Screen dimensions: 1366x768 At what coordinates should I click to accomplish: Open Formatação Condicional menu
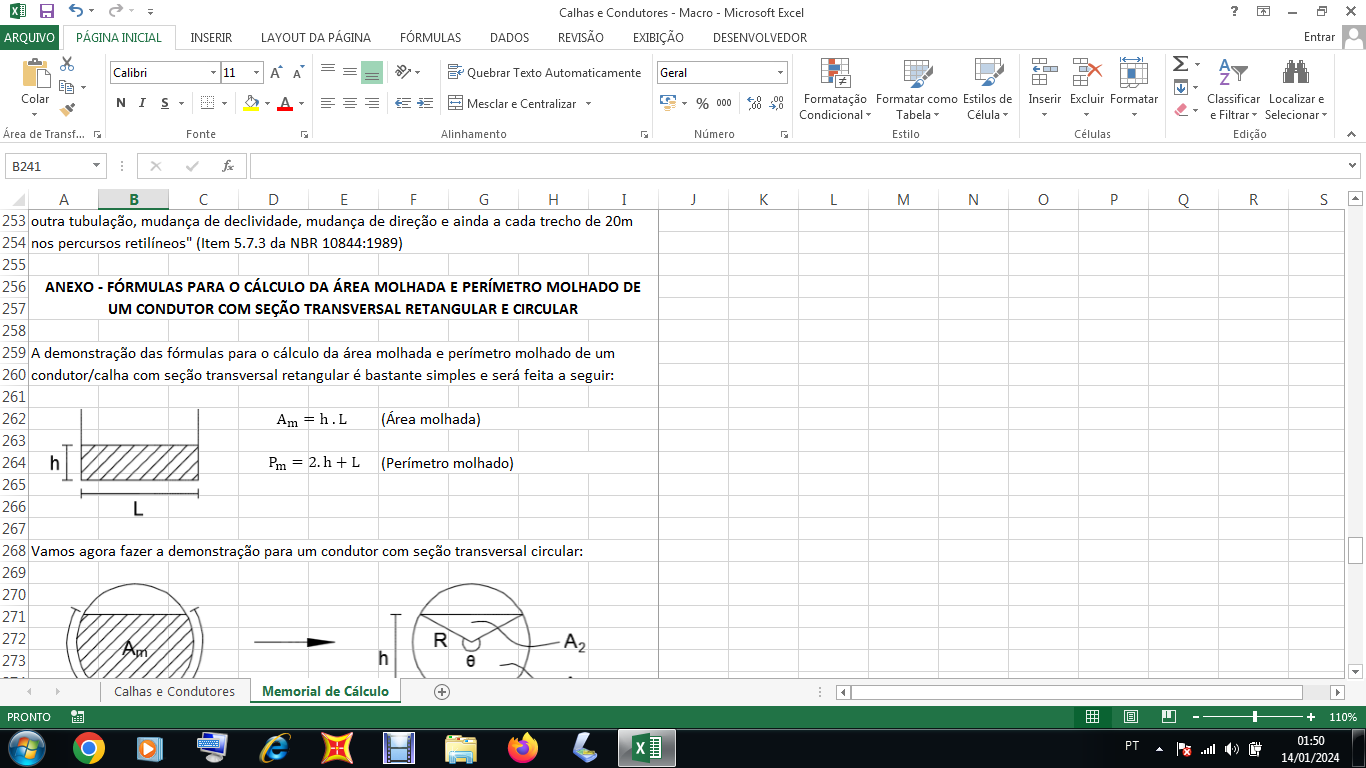tap(834, 90)
